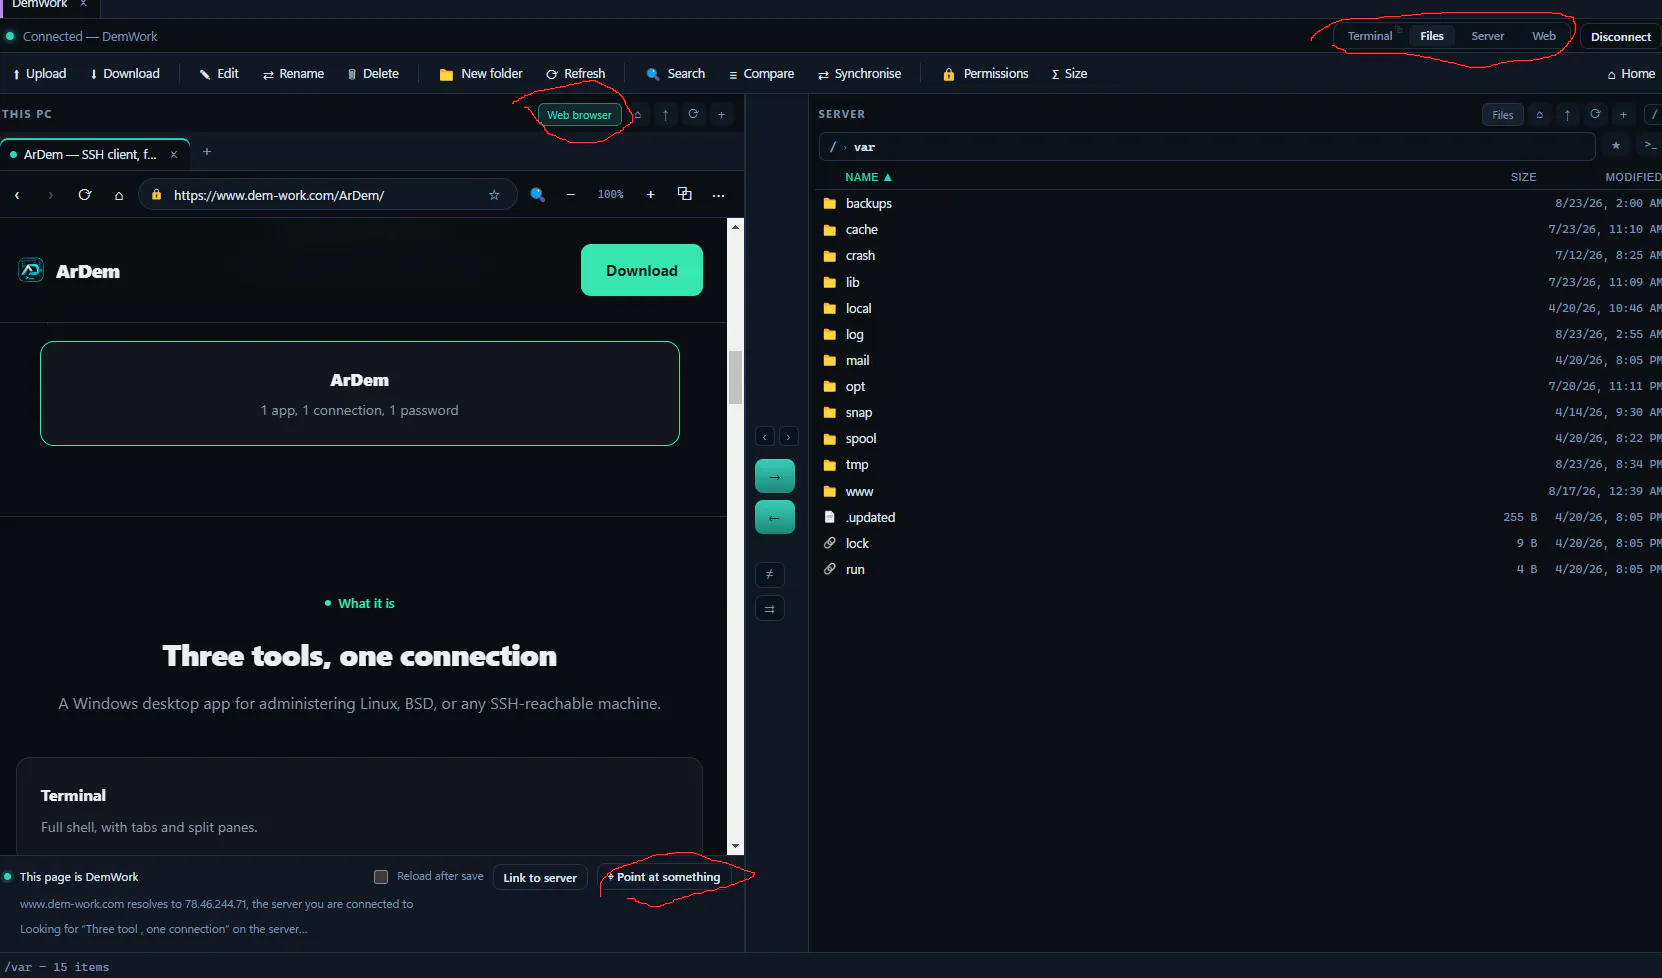The width and height of the screenshot is (1662, 978).
Task: Click the Size sigma tool
Action: pos(1069,74)
